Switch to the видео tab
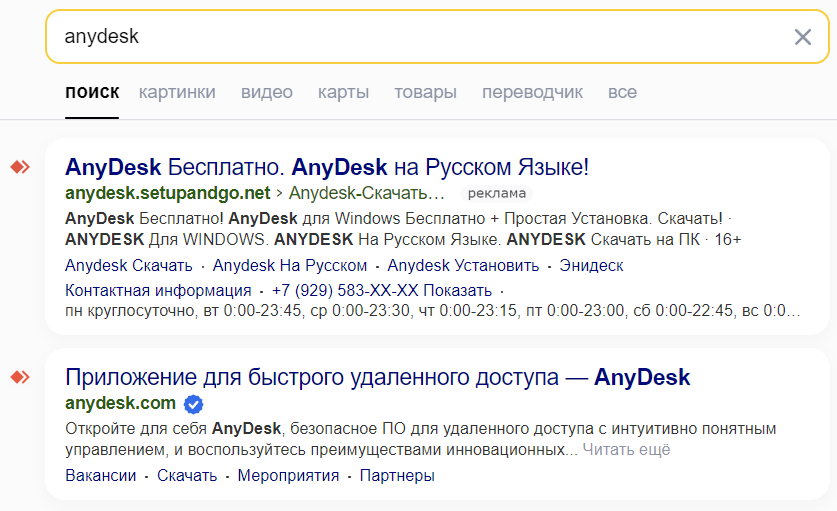The image size is (837, 511). 266,92
